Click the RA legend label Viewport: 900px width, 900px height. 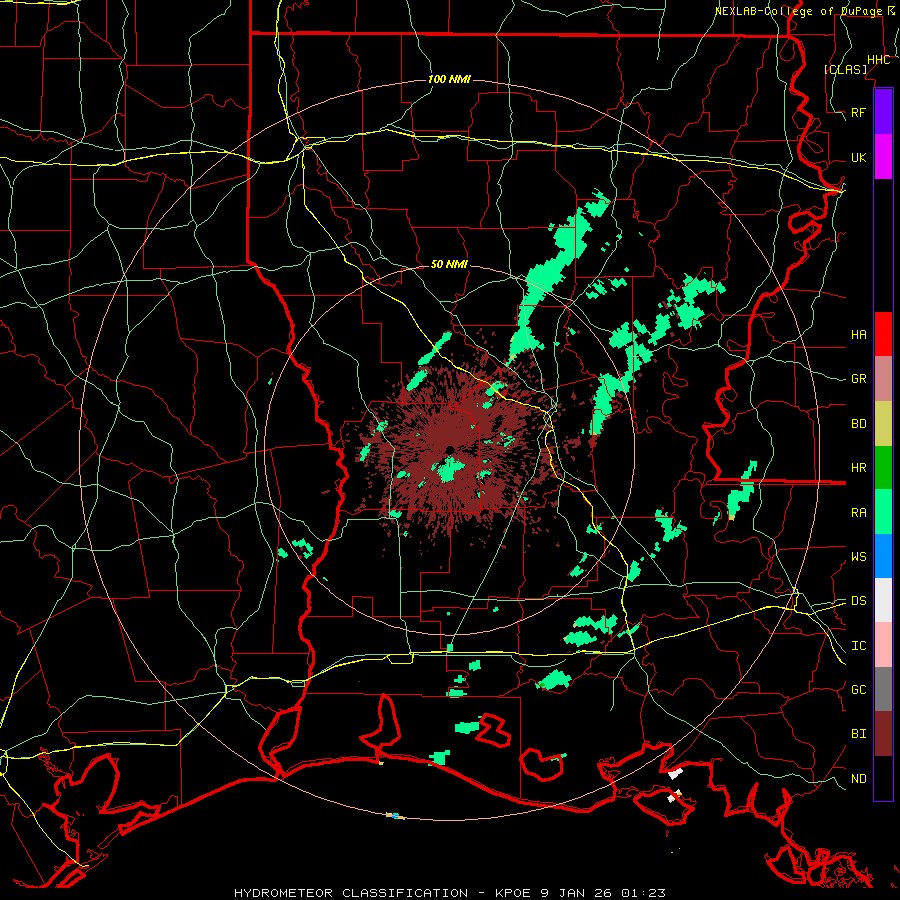point(858,513)
